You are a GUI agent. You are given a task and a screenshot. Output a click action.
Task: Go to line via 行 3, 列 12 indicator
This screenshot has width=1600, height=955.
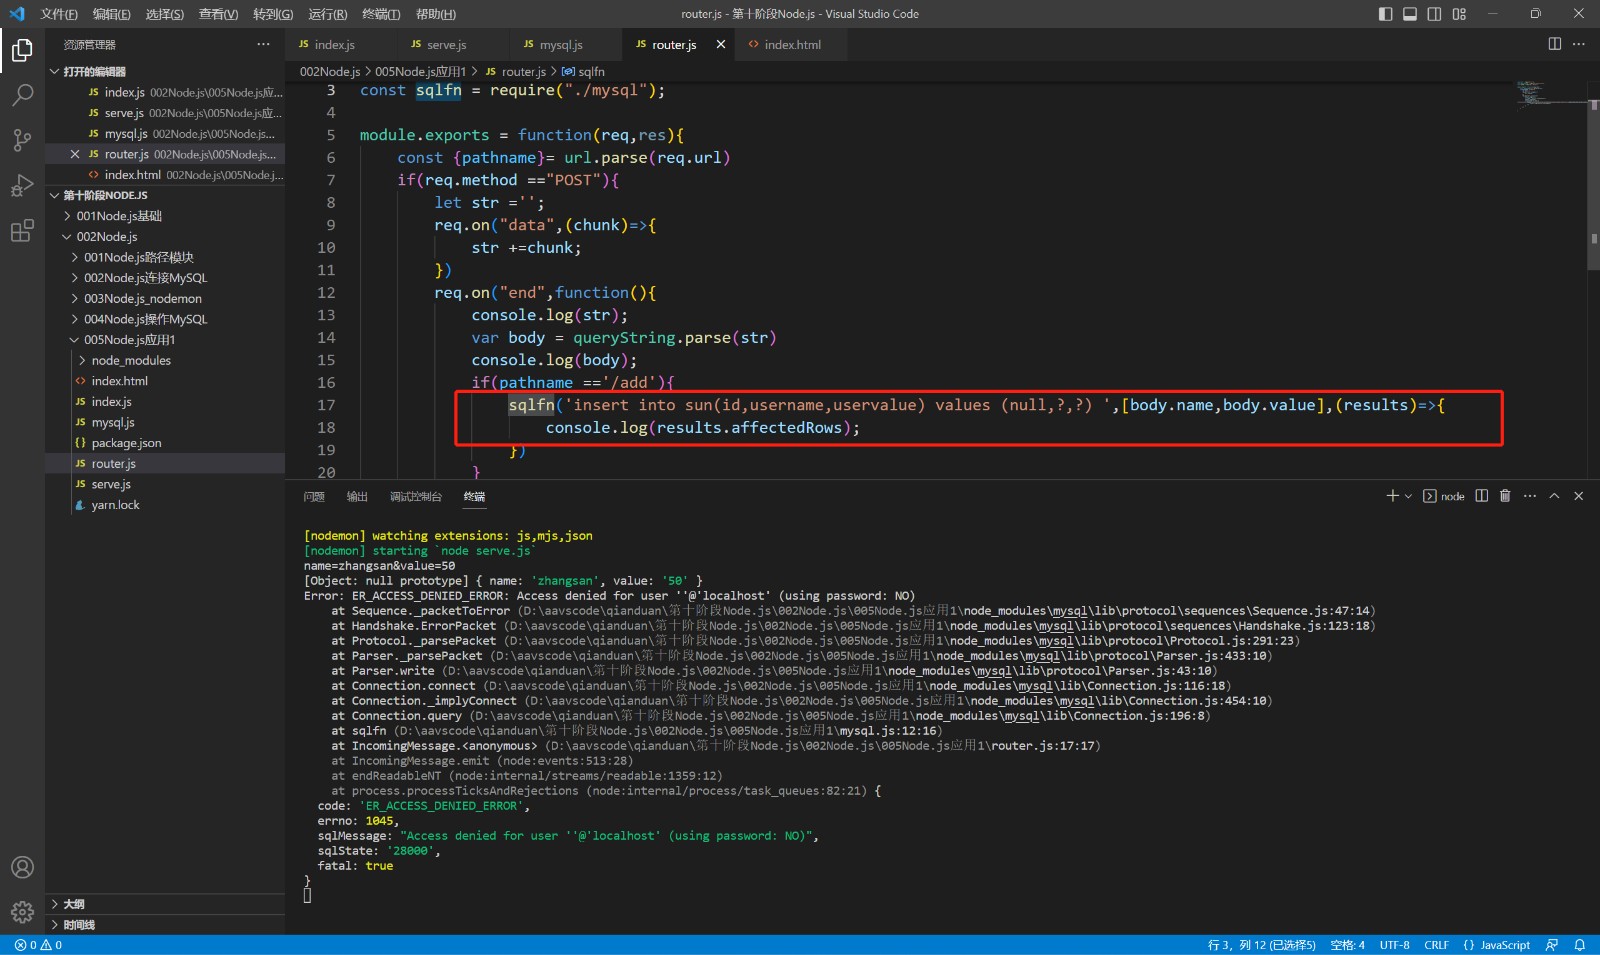tap(1261, 945)
